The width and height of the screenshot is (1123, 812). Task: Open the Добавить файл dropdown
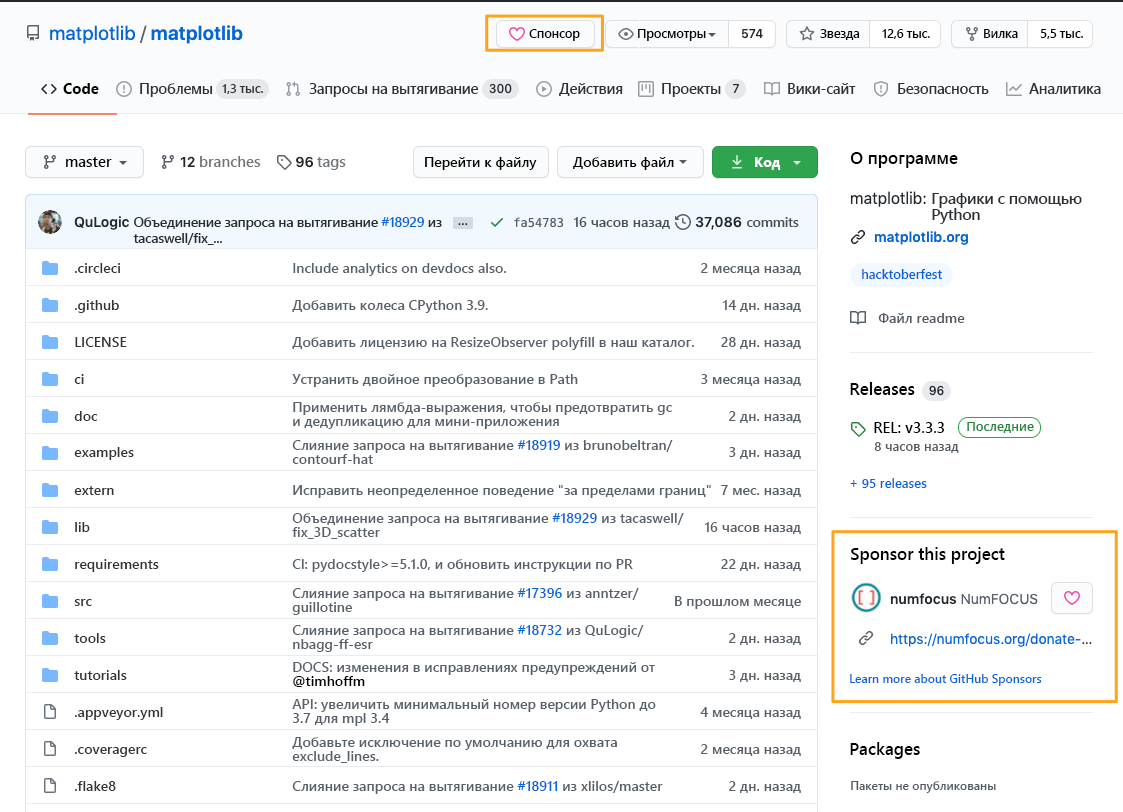tap(630, 161)
